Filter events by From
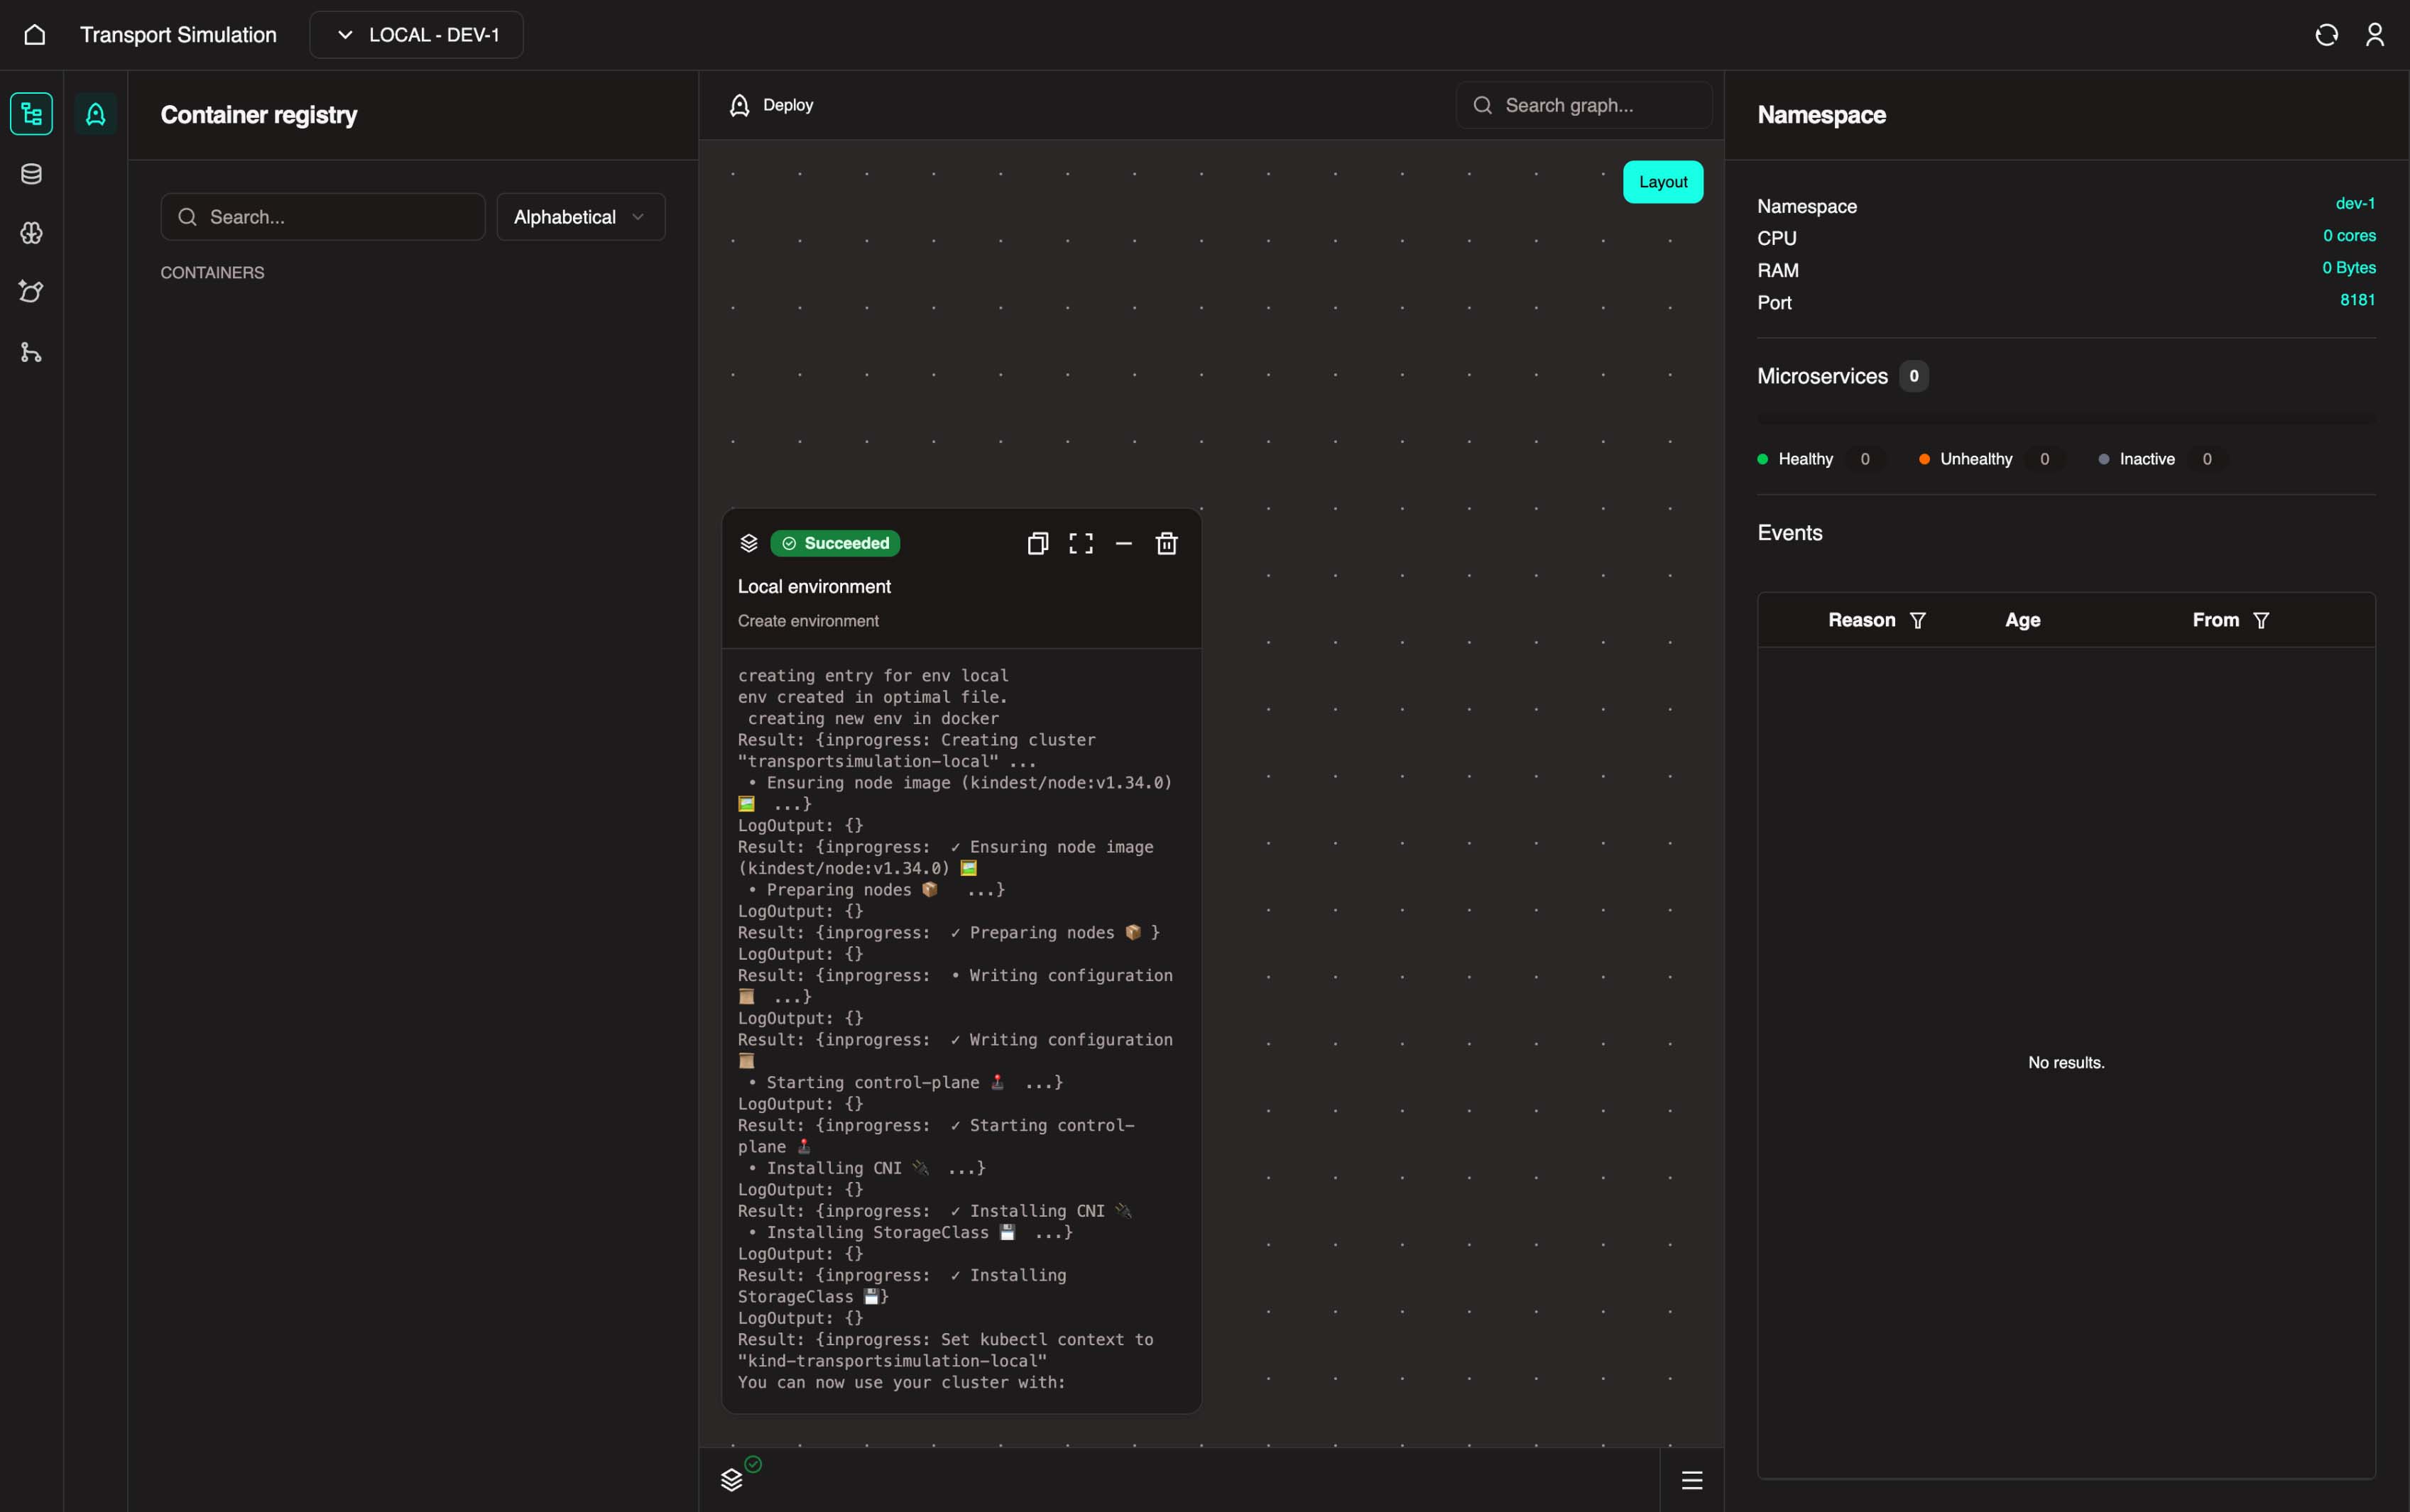The width and height of the screenshot is (2410, 1512). pyautogui.click(x=2261, y=620)
